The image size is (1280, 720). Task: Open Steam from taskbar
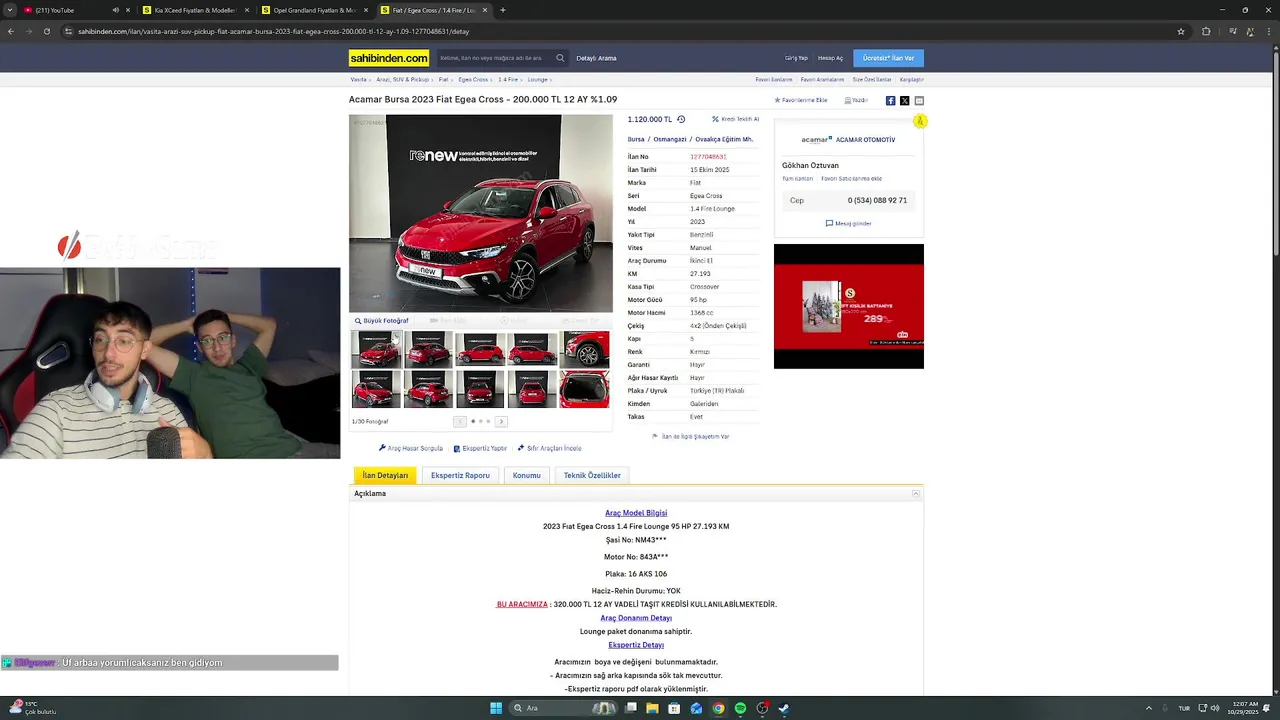(784, 708)
